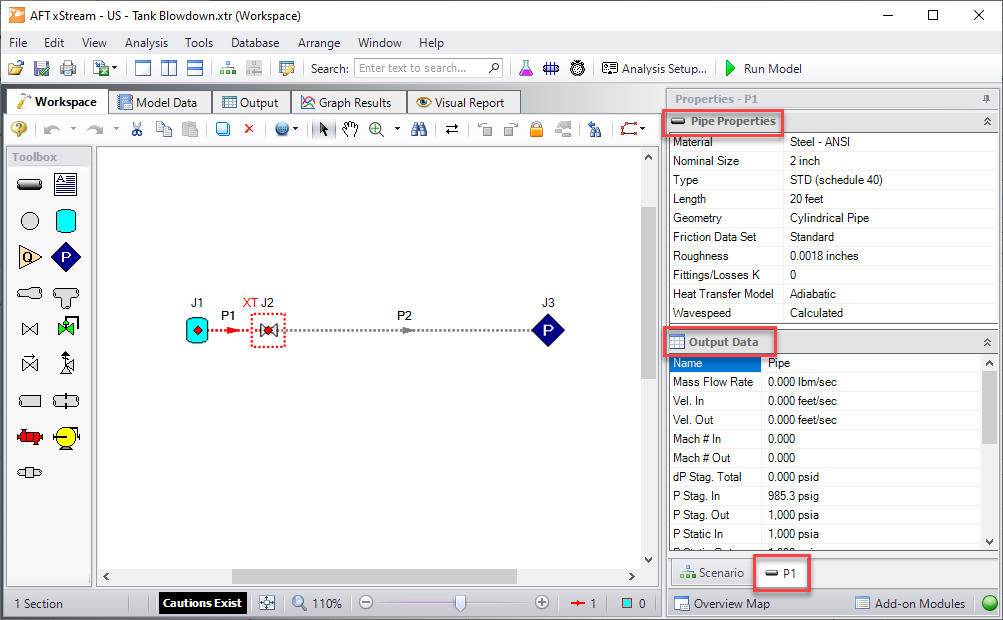This screenshot has width=1003, height=620.
Task: Click the Pan hand tool
Action: click(x=349, y=129)
